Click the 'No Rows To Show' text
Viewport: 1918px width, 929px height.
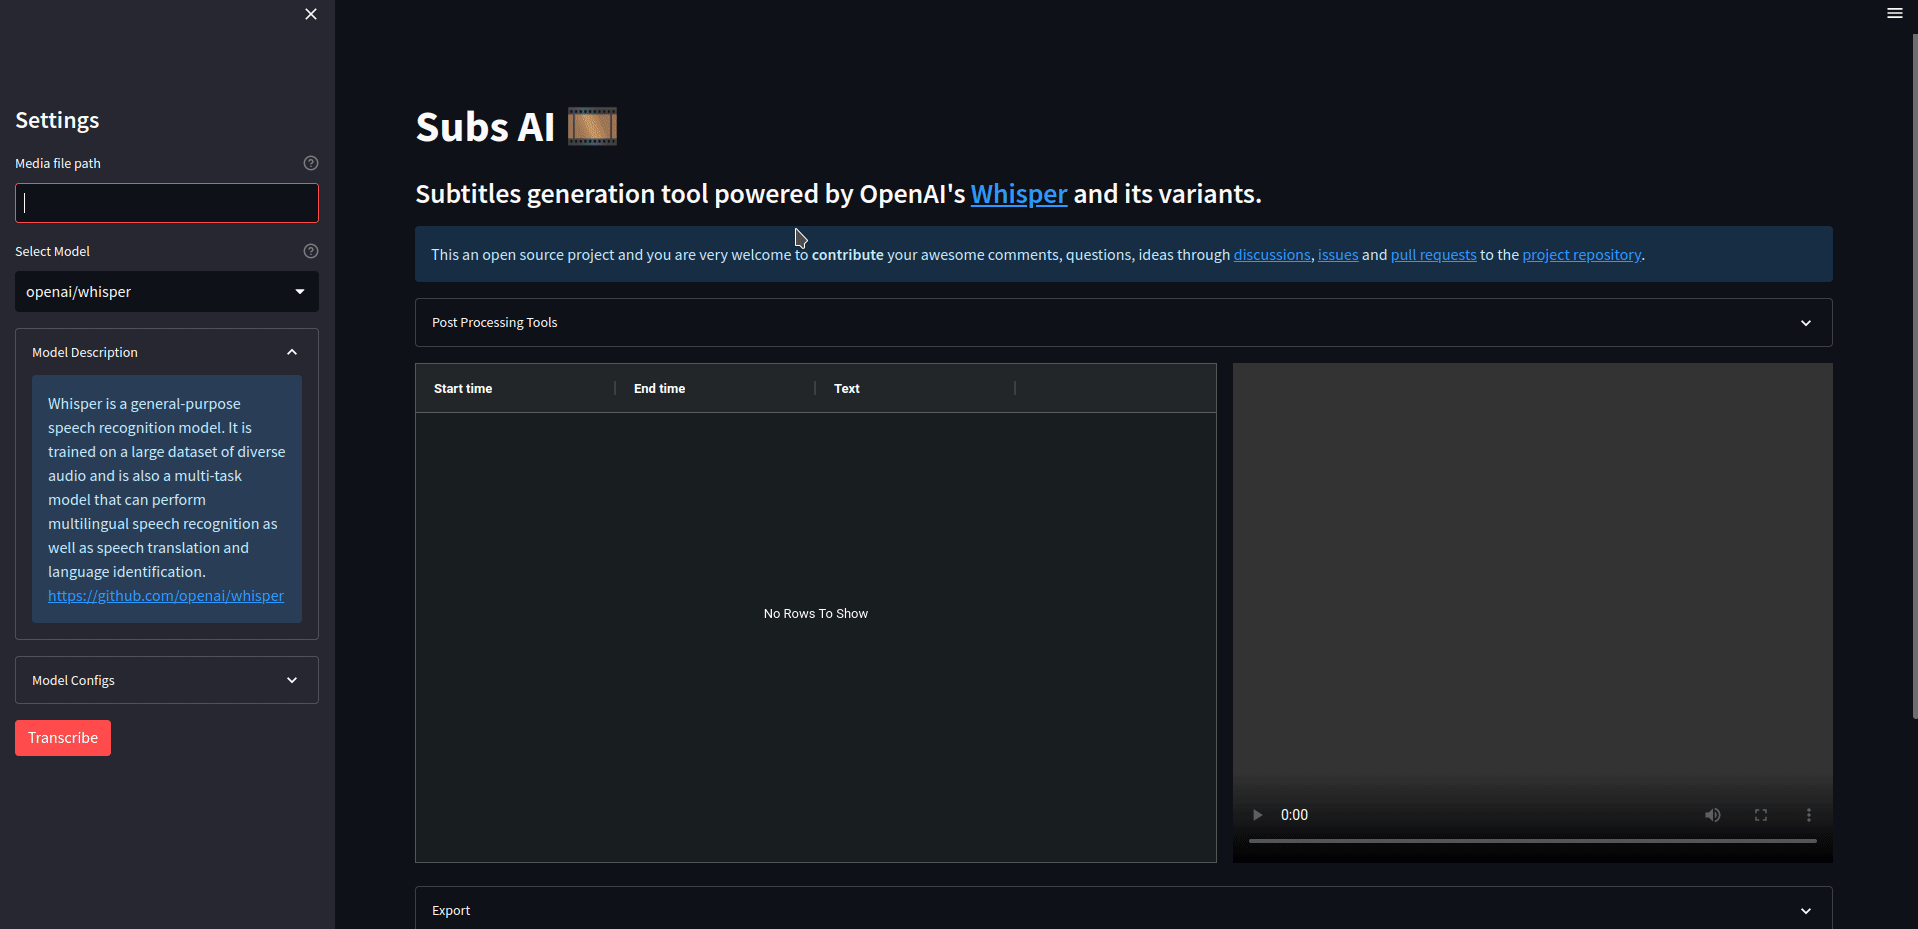coord(816,614)
